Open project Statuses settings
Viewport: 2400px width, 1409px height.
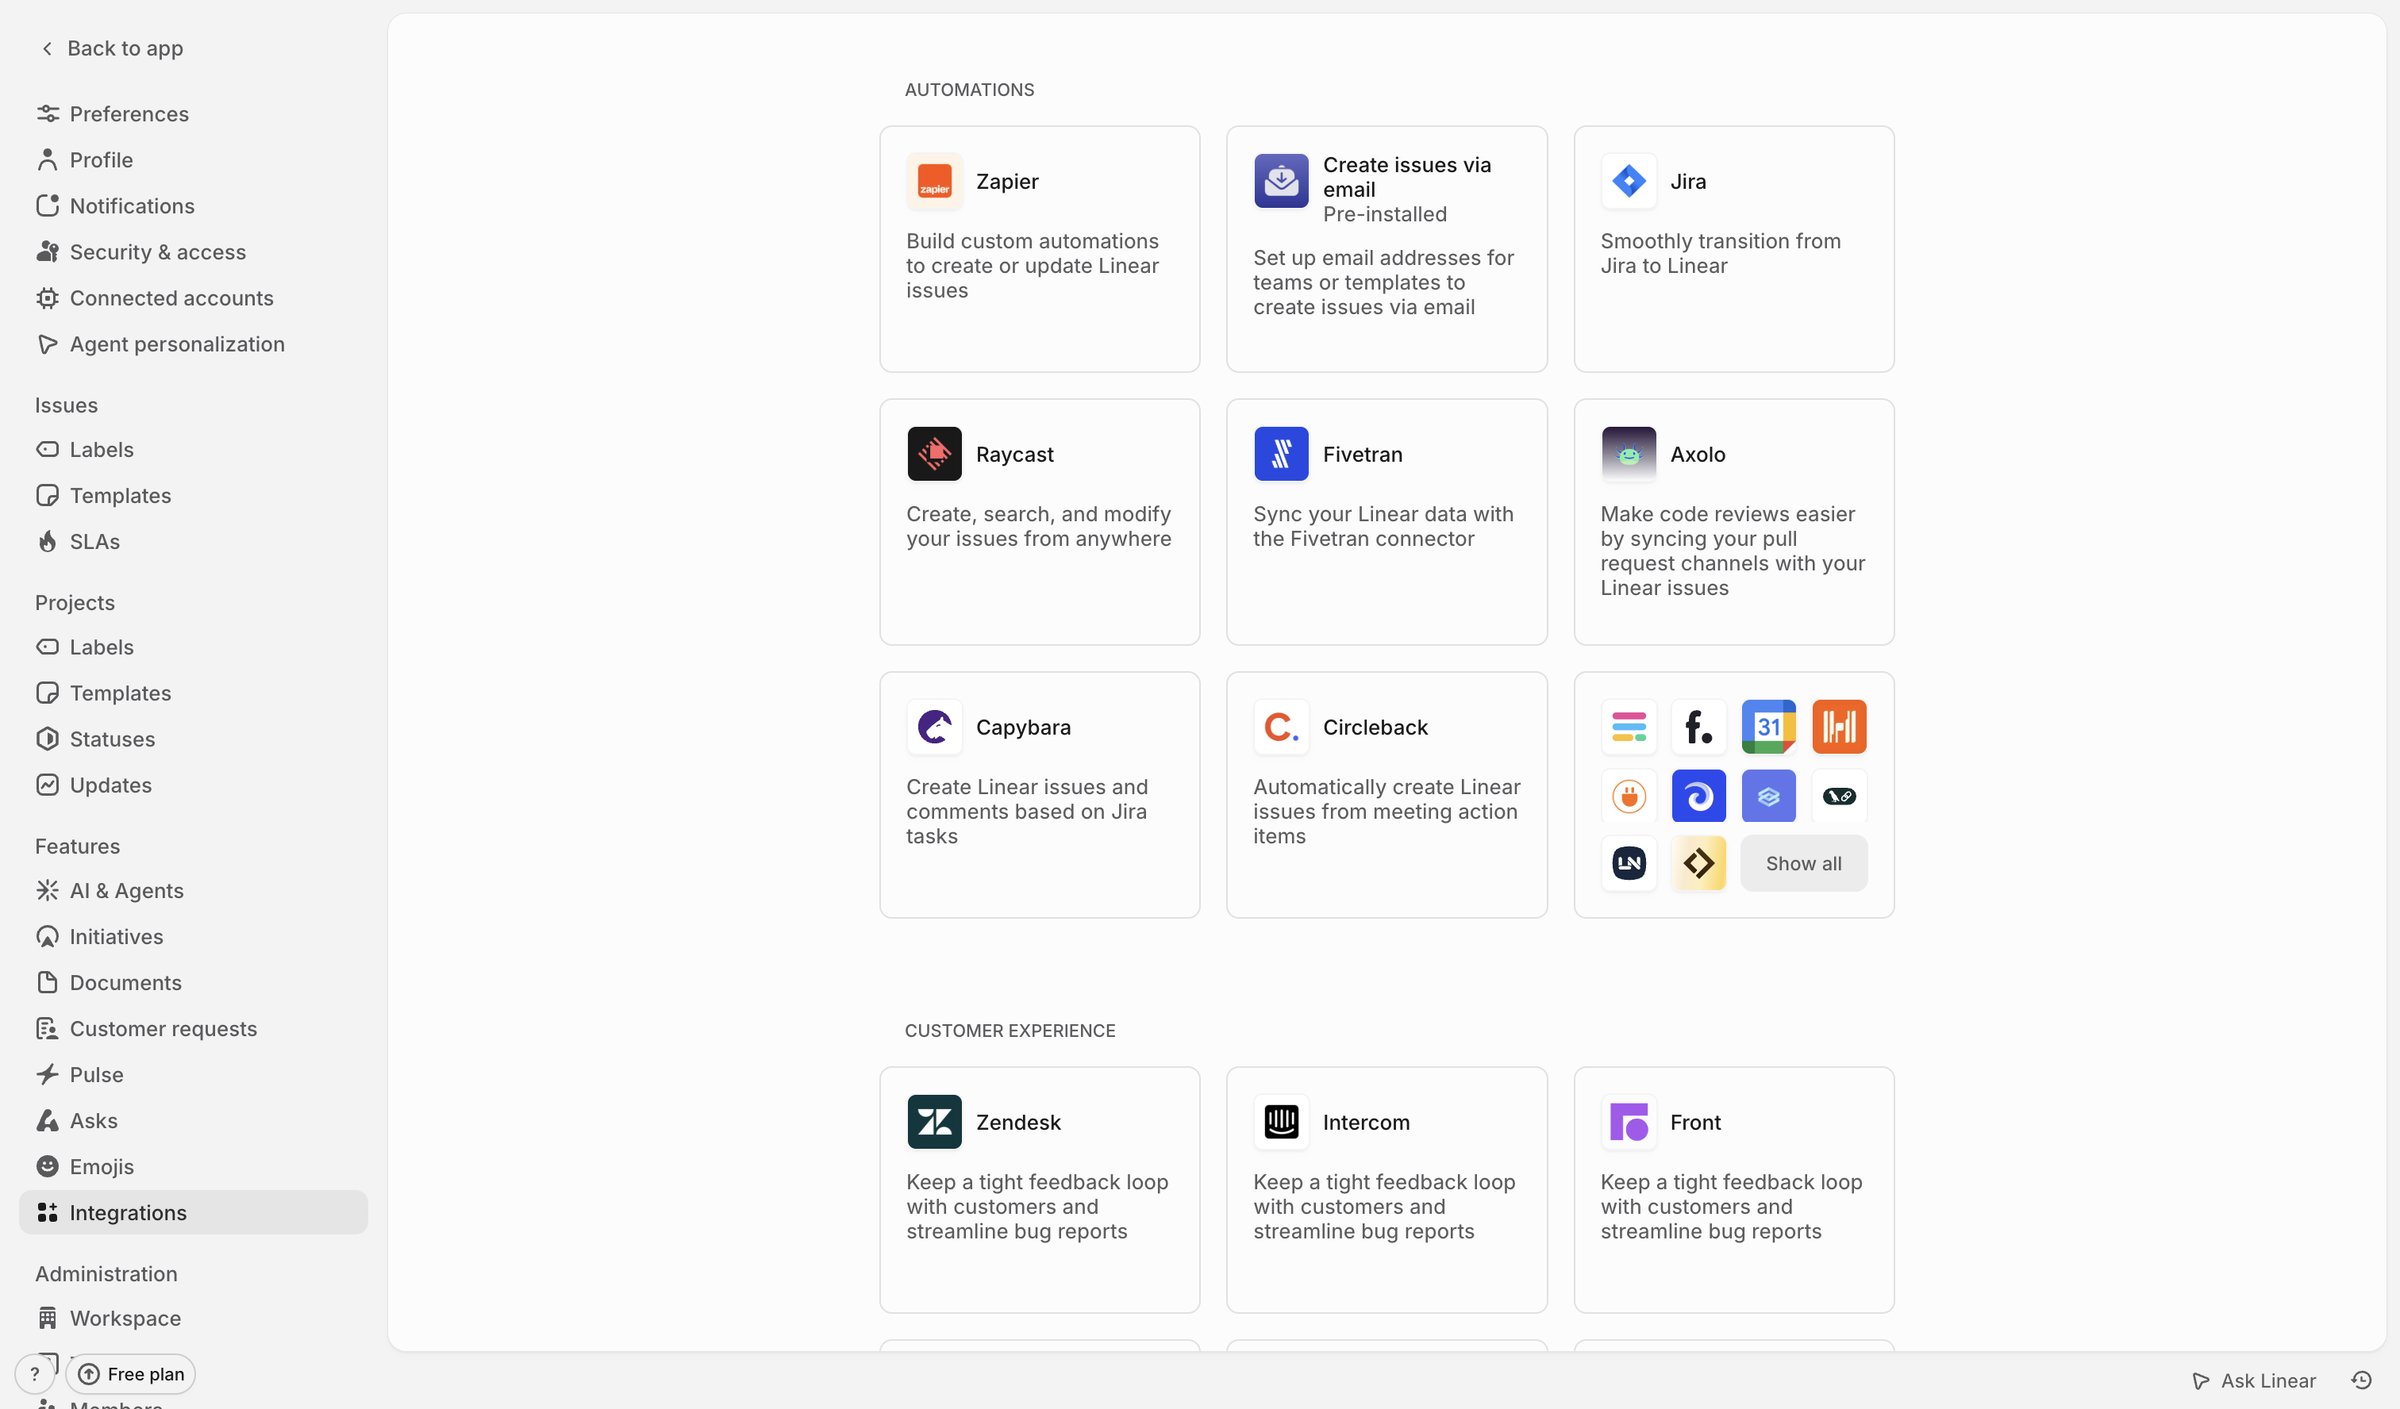[x=193, y=739]
